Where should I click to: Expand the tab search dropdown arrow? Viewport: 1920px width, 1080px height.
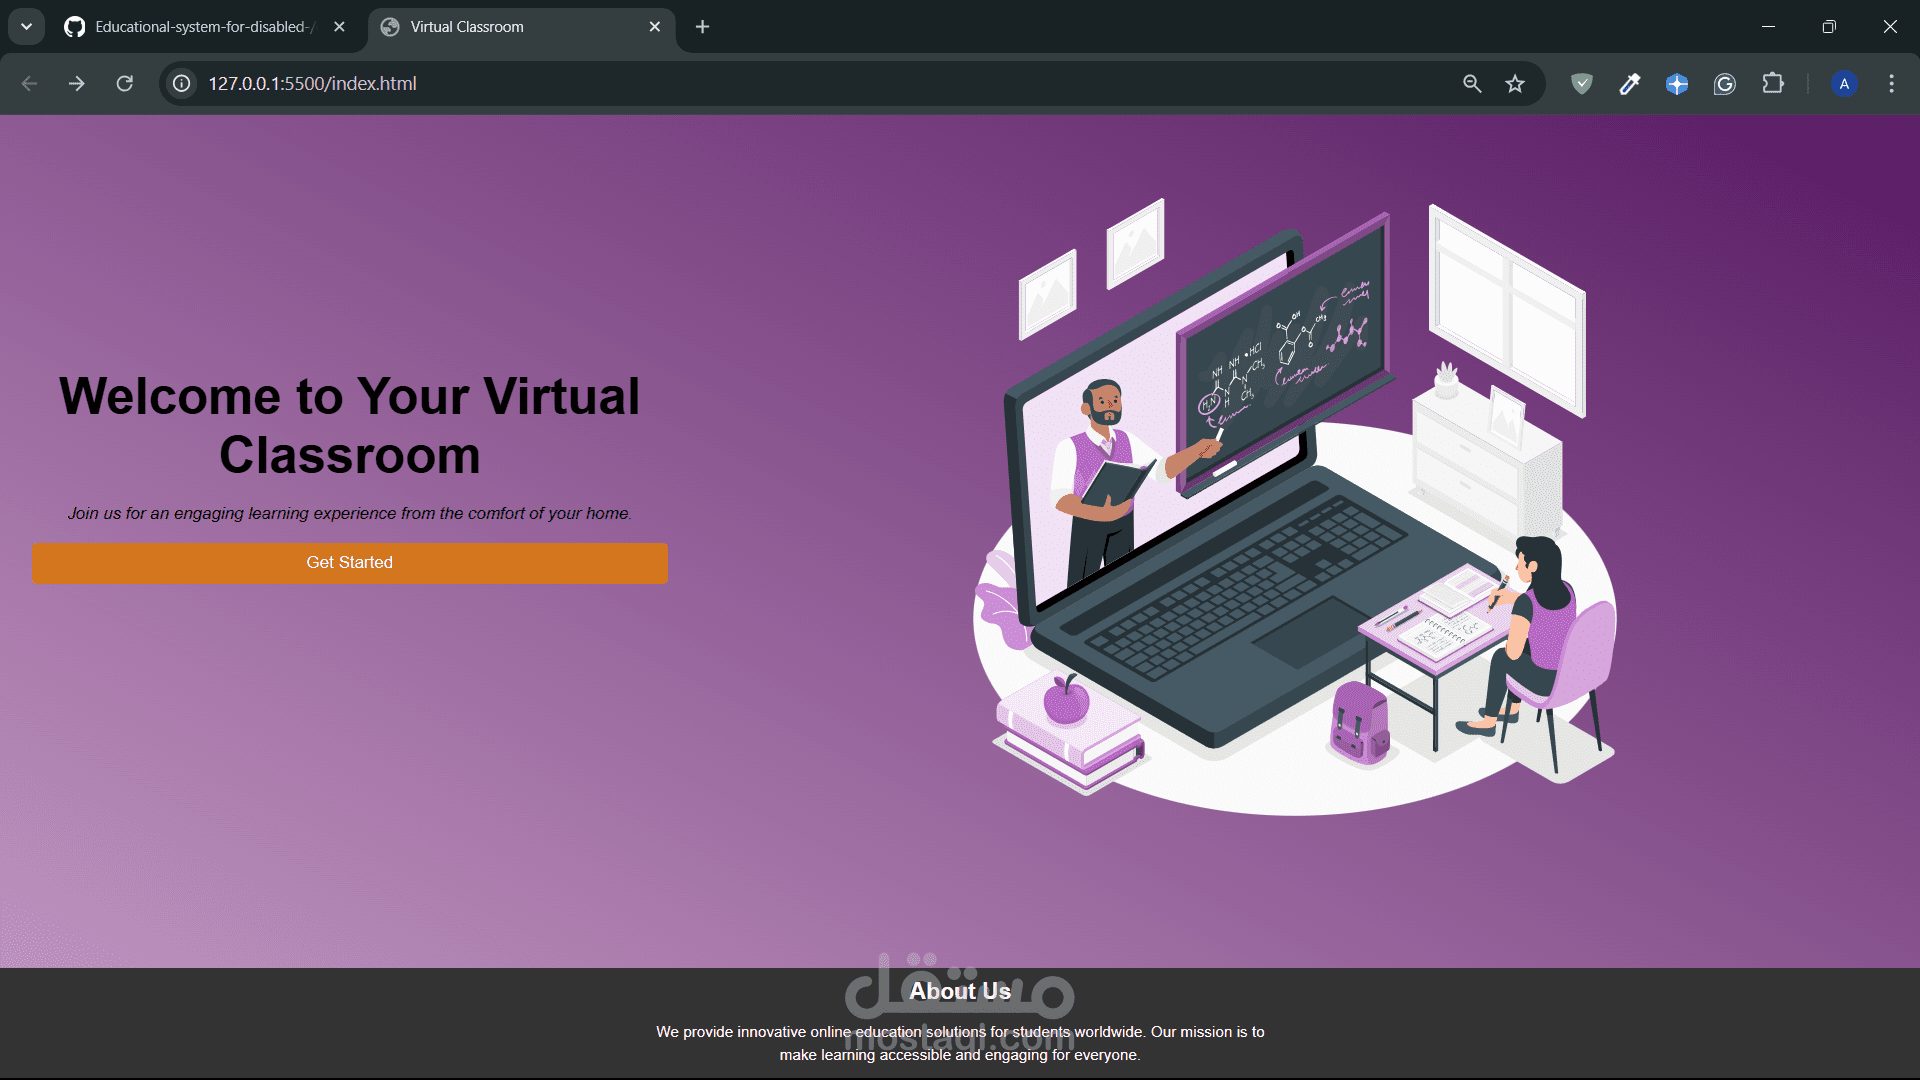[x=27, y=27]
